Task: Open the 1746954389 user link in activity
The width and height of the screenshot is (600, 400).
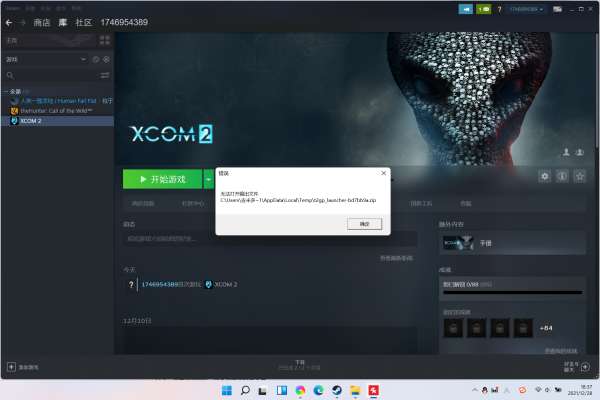Action: [x=160, y=284]
